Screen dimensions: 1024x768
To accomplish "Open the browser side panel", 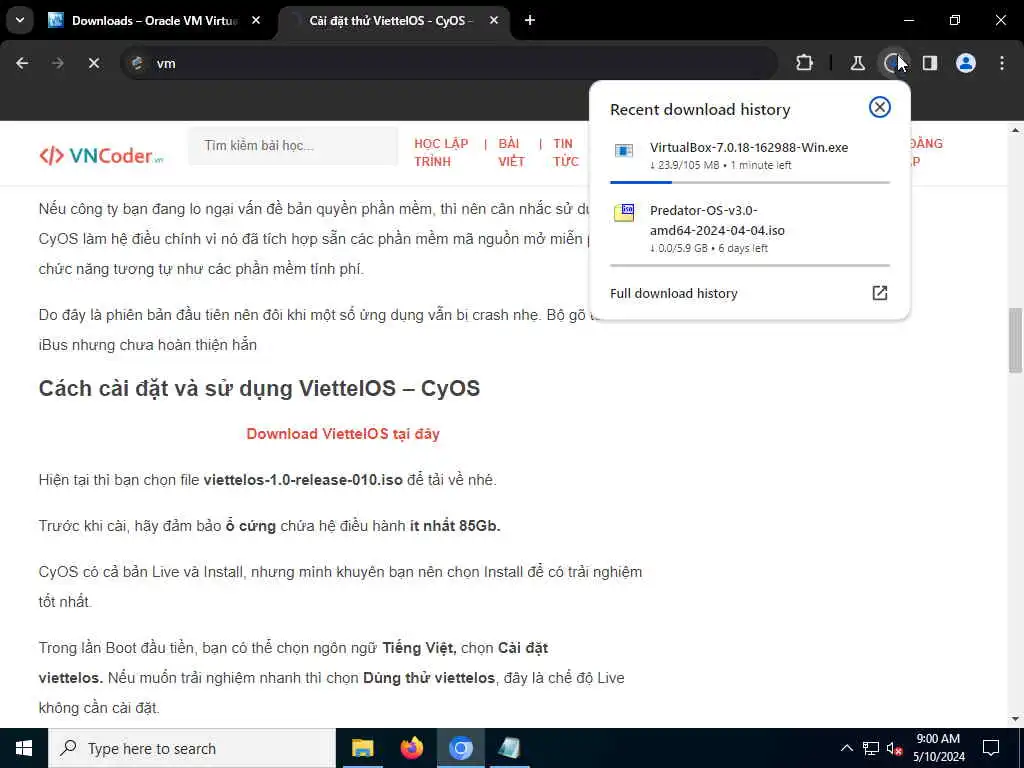I will pyautogui.click(x=930, y=63).
